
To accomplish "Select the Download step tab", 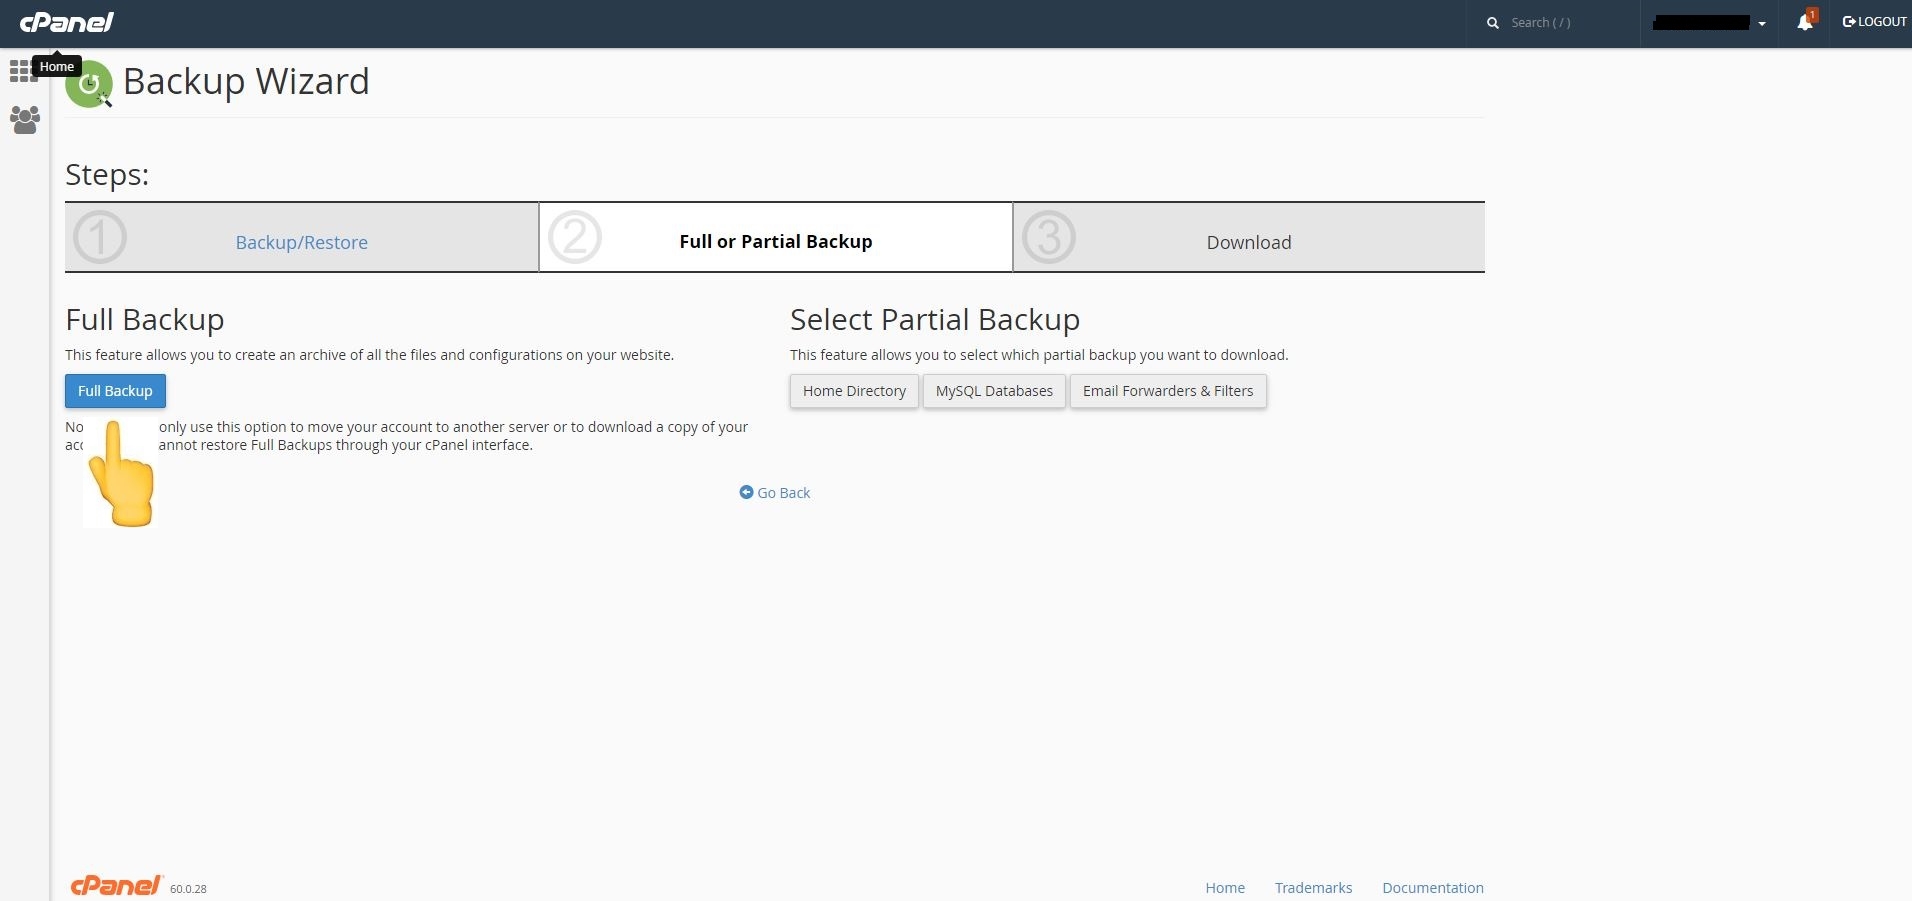I will [1248, 242].
